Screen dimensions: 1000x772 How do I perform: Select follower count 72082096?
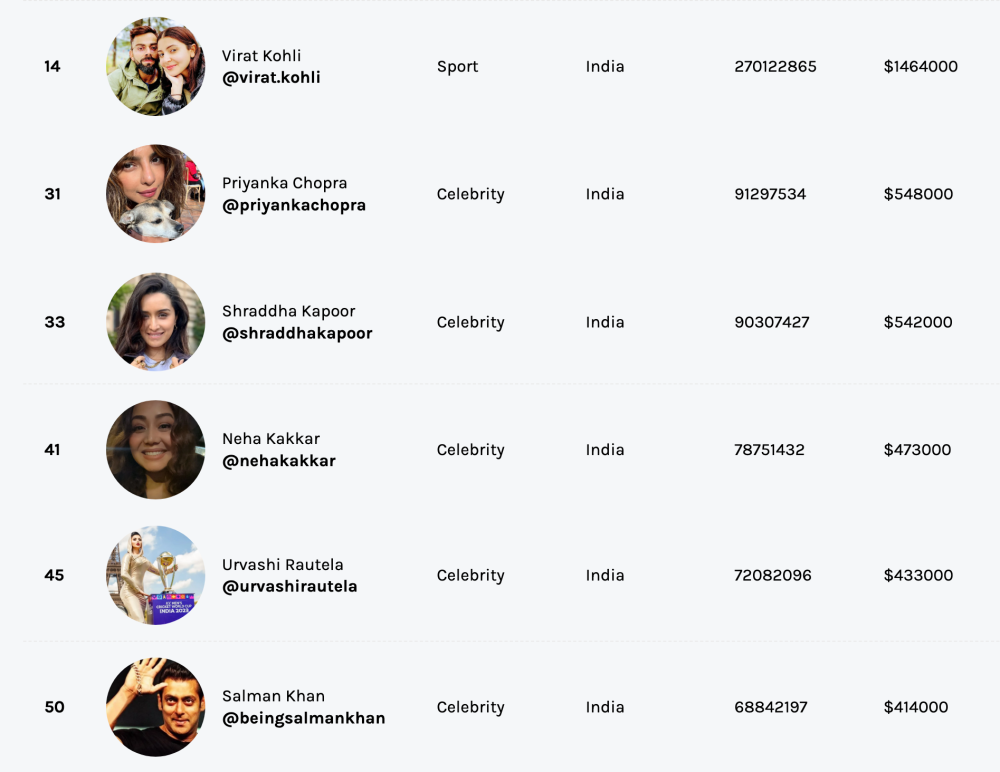click(x=773, y=576)
